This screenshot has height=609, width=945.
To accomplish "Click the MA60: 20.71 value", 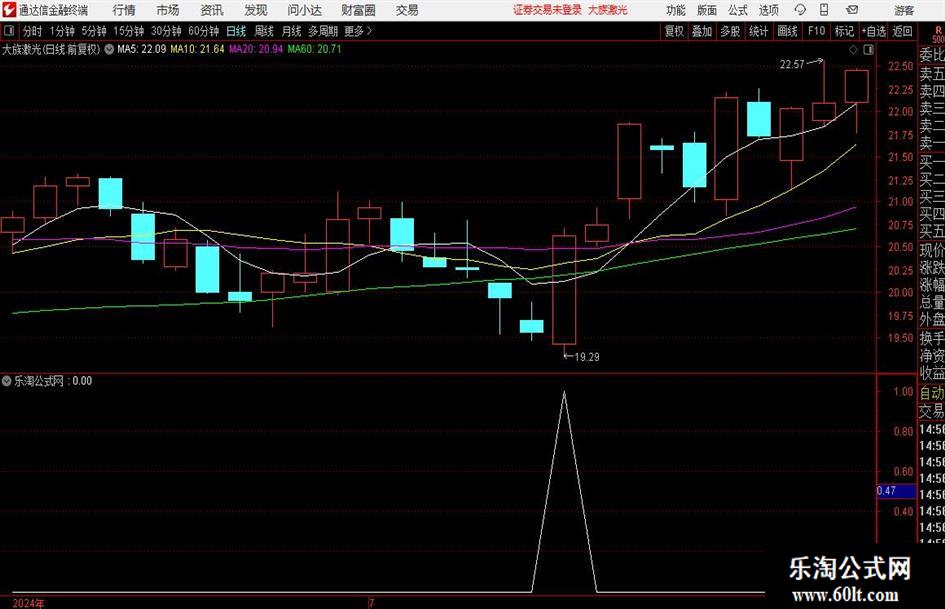I will (x=315, y=49).
